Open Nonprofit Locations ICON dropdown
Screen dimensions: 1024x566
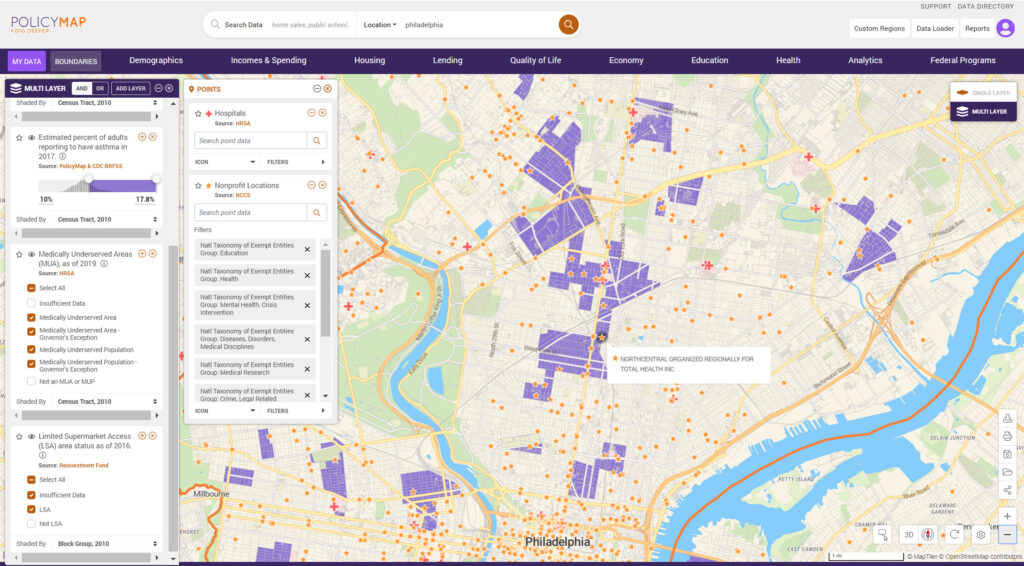click(x=225, y=411)
